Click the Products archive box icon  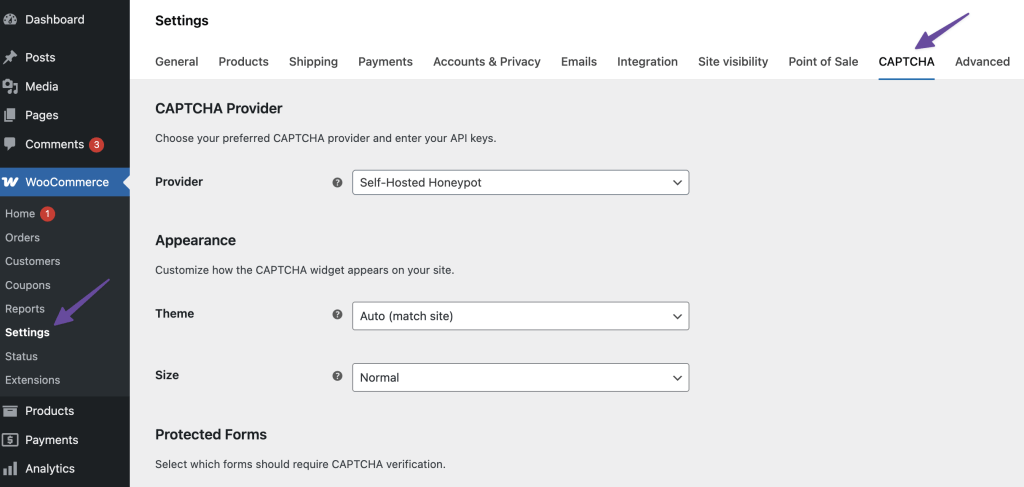click(x=10, y=411)
